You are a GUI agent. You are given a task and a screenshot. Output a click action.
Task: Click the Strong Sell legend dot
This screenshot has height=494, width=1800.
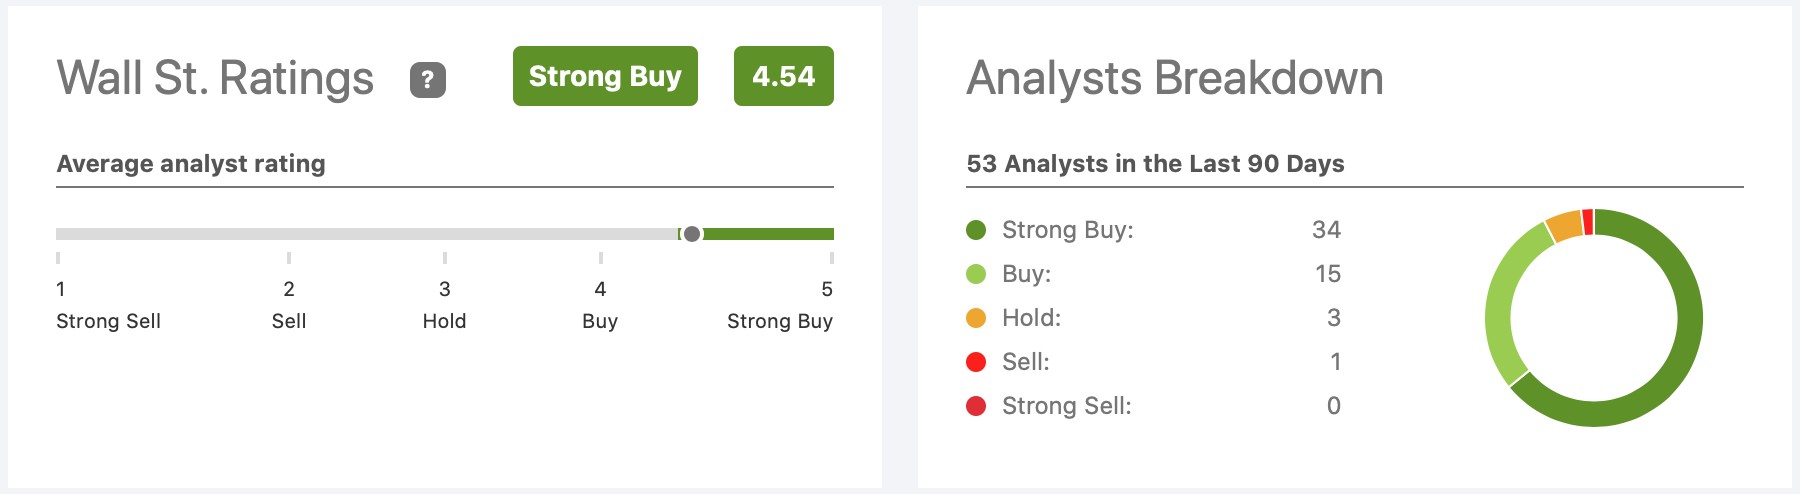click(976, 406)
